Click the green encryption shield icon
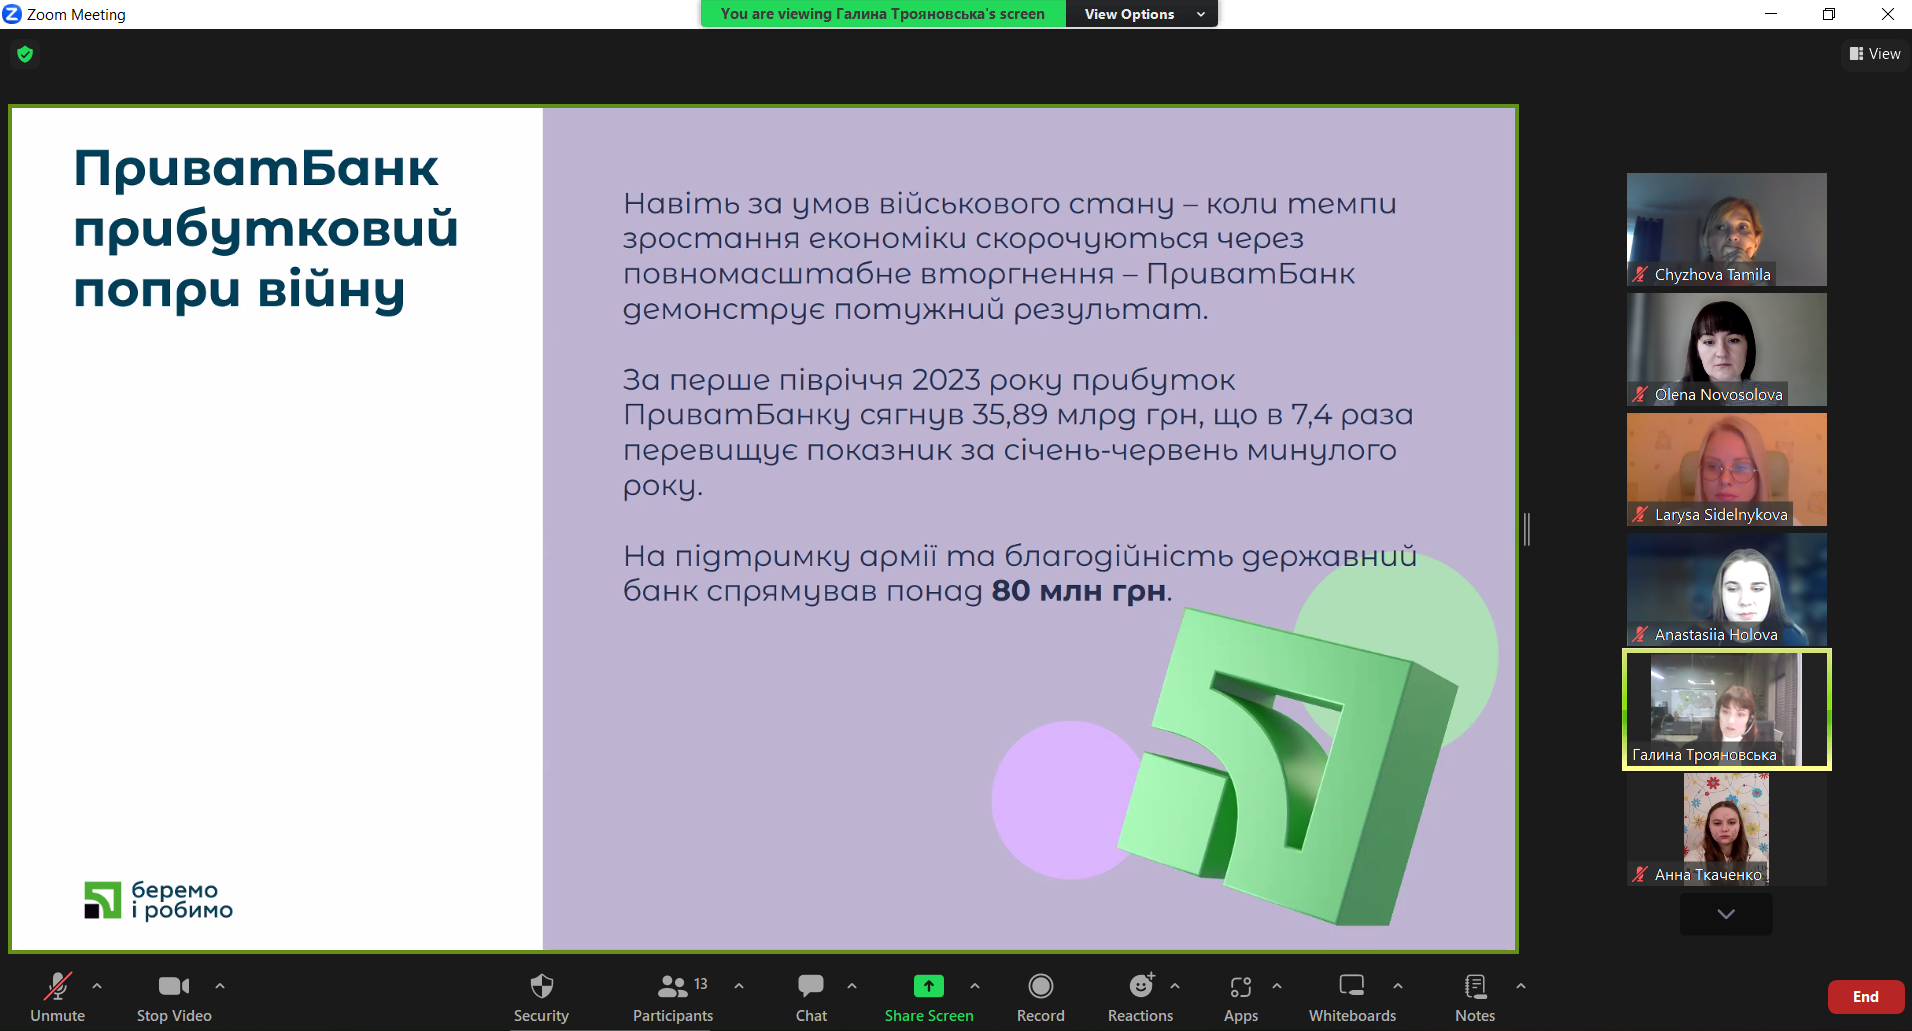 coord(25,54)
